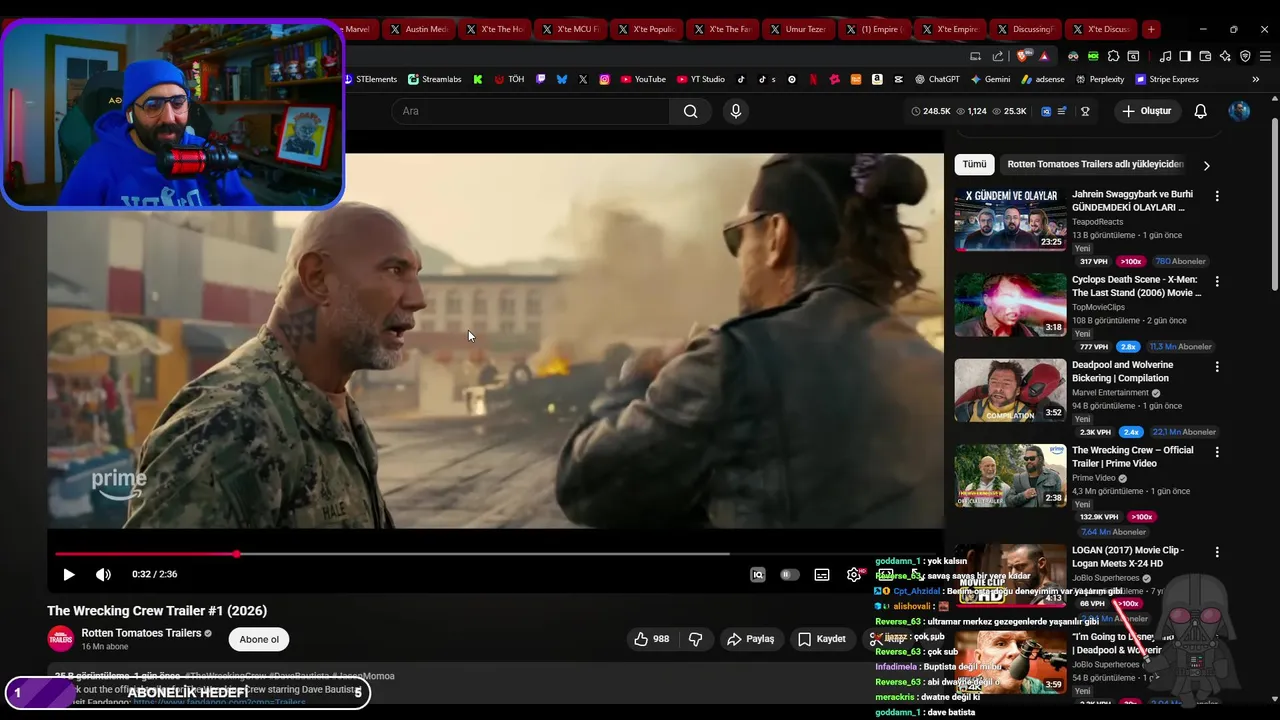
Task: Open menu for the LOGAN (2017) Movie Clip
Action: [1217, 552]
